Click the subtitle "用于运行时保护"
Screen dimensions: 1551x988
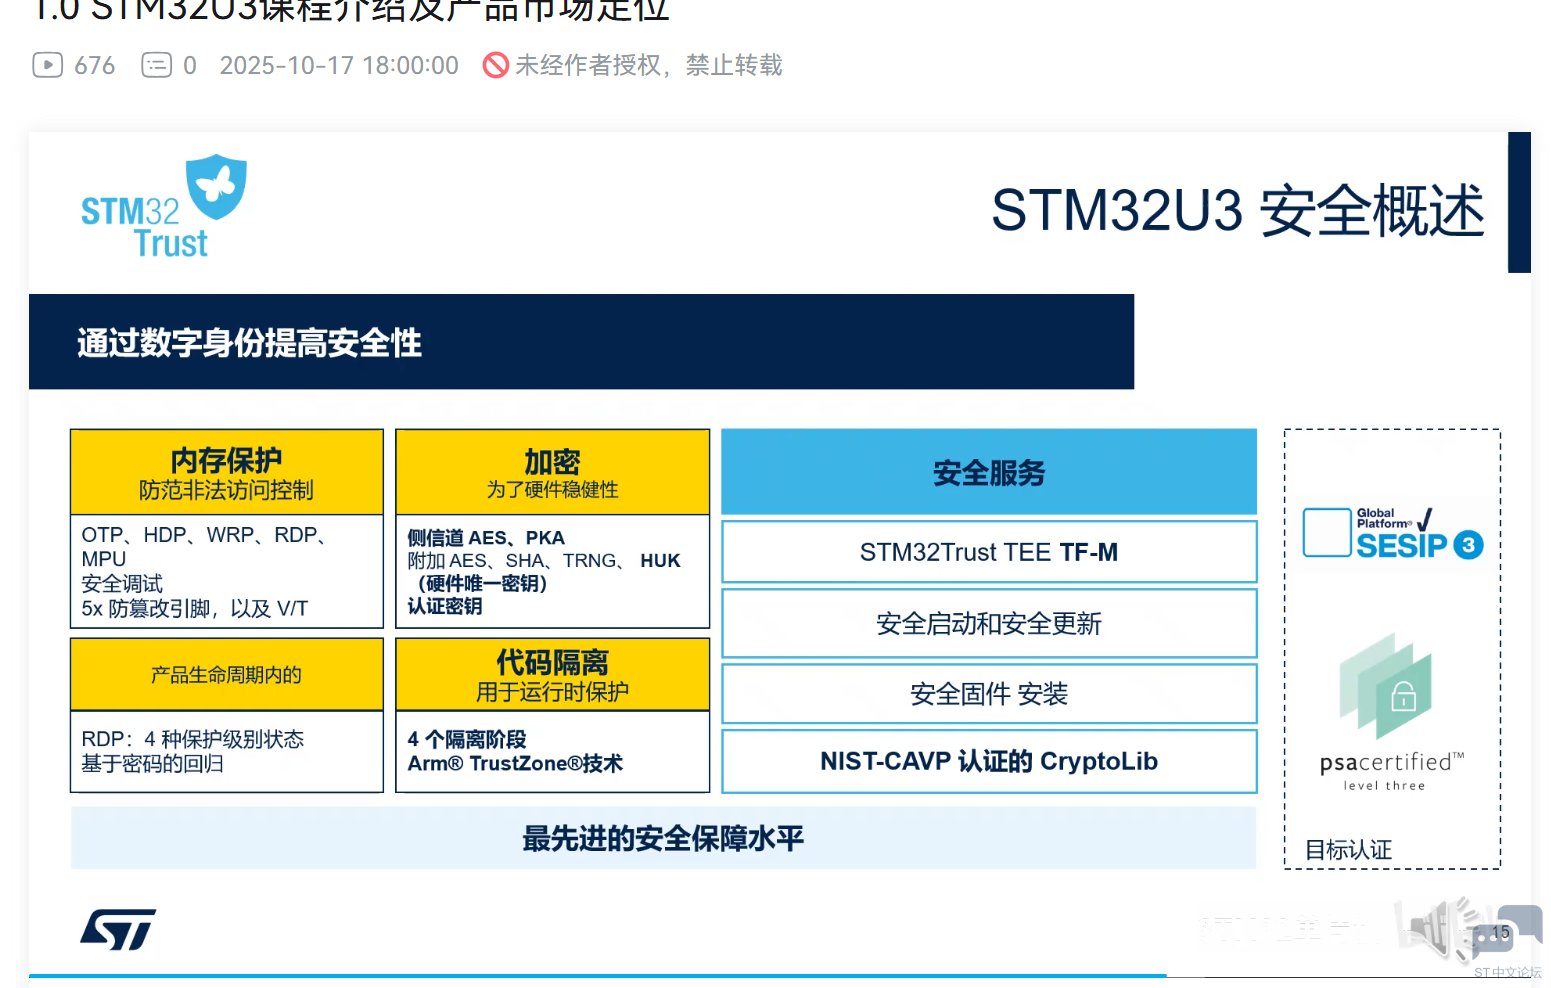pyautogui.click(x=553, y=692)
